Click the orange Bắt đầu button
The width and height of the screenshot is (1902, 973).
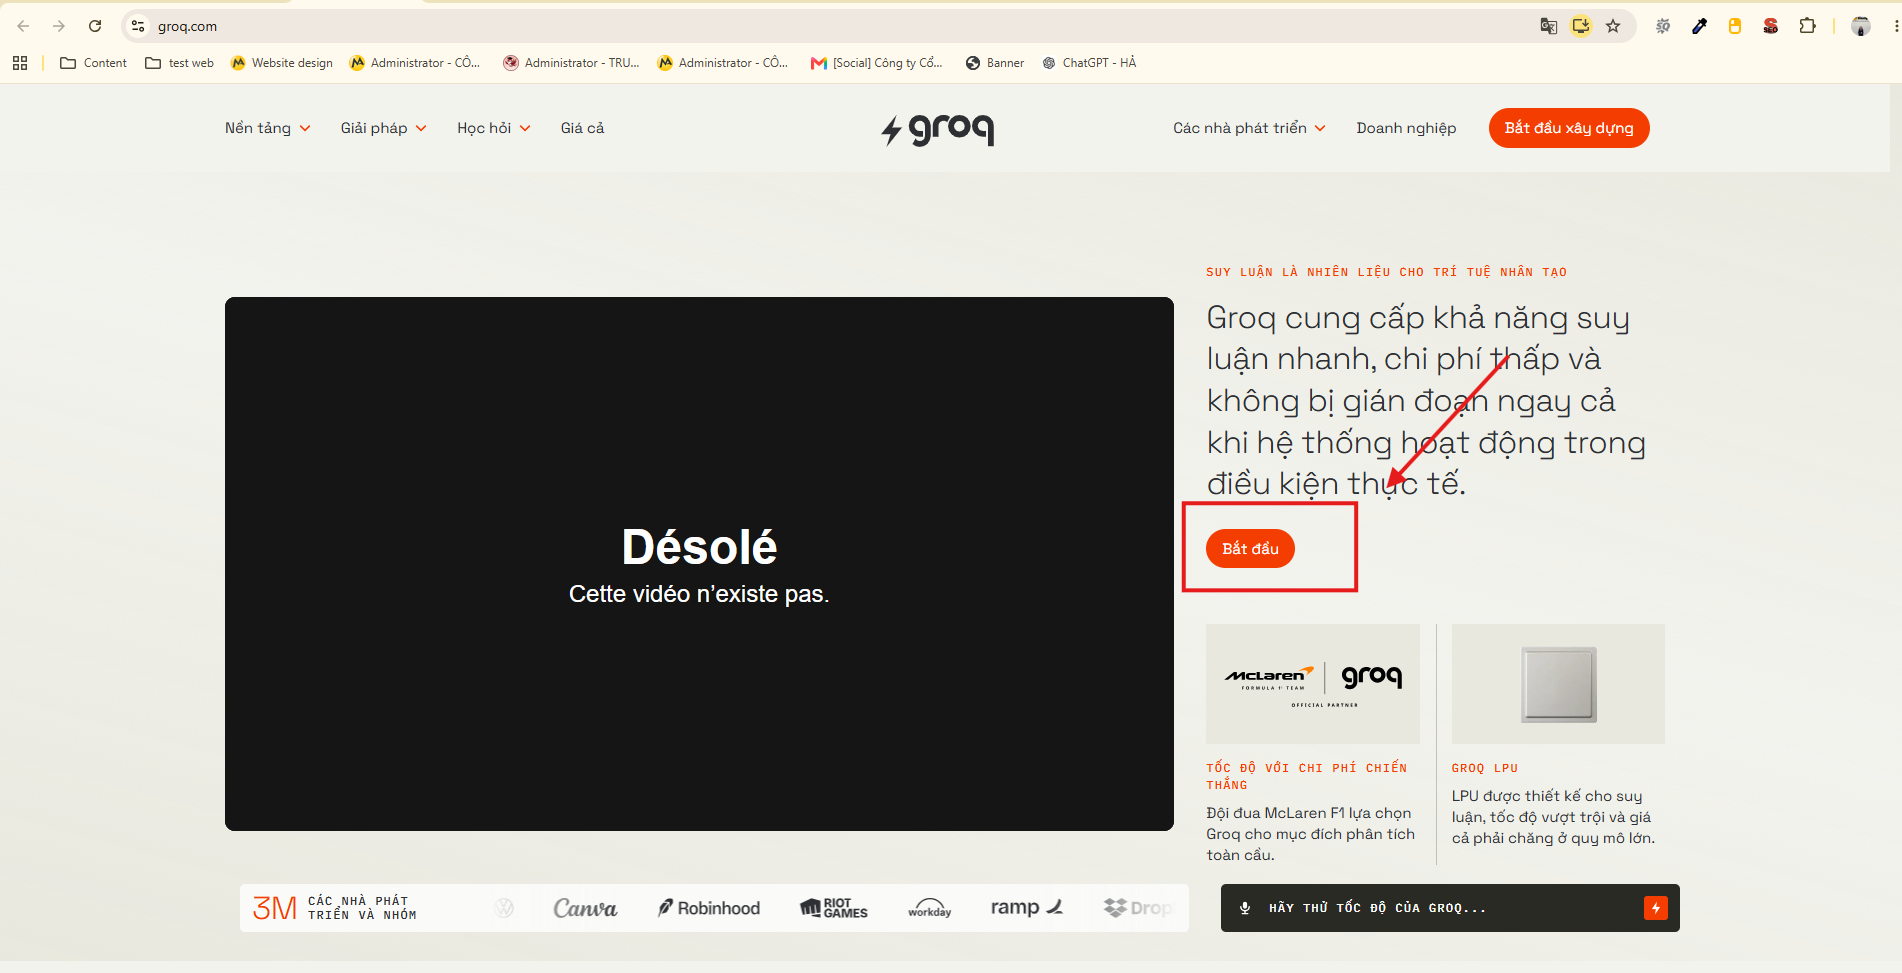(1250, 548)
